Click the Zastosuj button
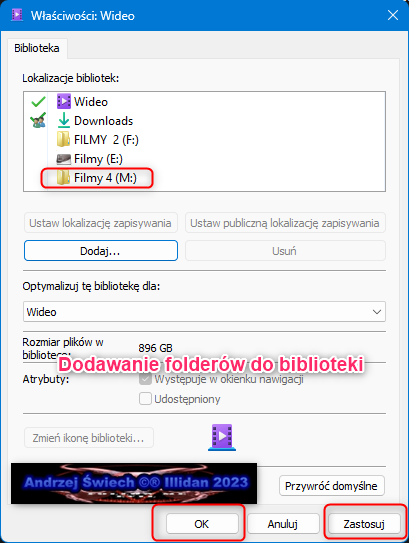The height and width of the screenshot is (543, 409). [x=364, y=524]
